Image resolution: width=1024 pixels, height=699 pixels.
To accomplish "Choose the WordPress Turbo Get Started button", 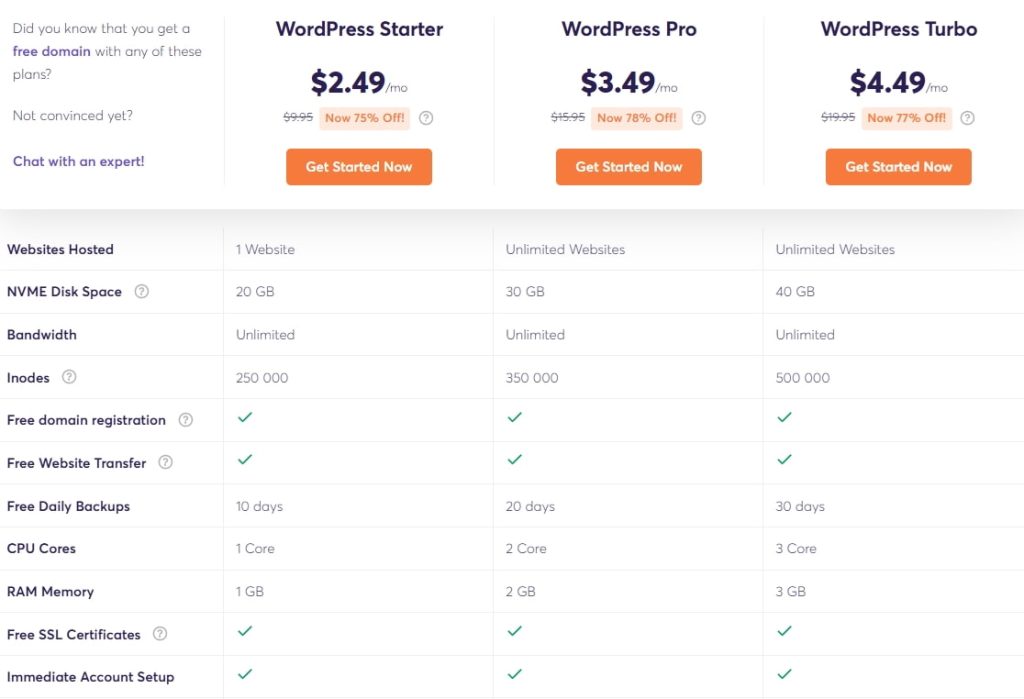I will click(898, 167).
